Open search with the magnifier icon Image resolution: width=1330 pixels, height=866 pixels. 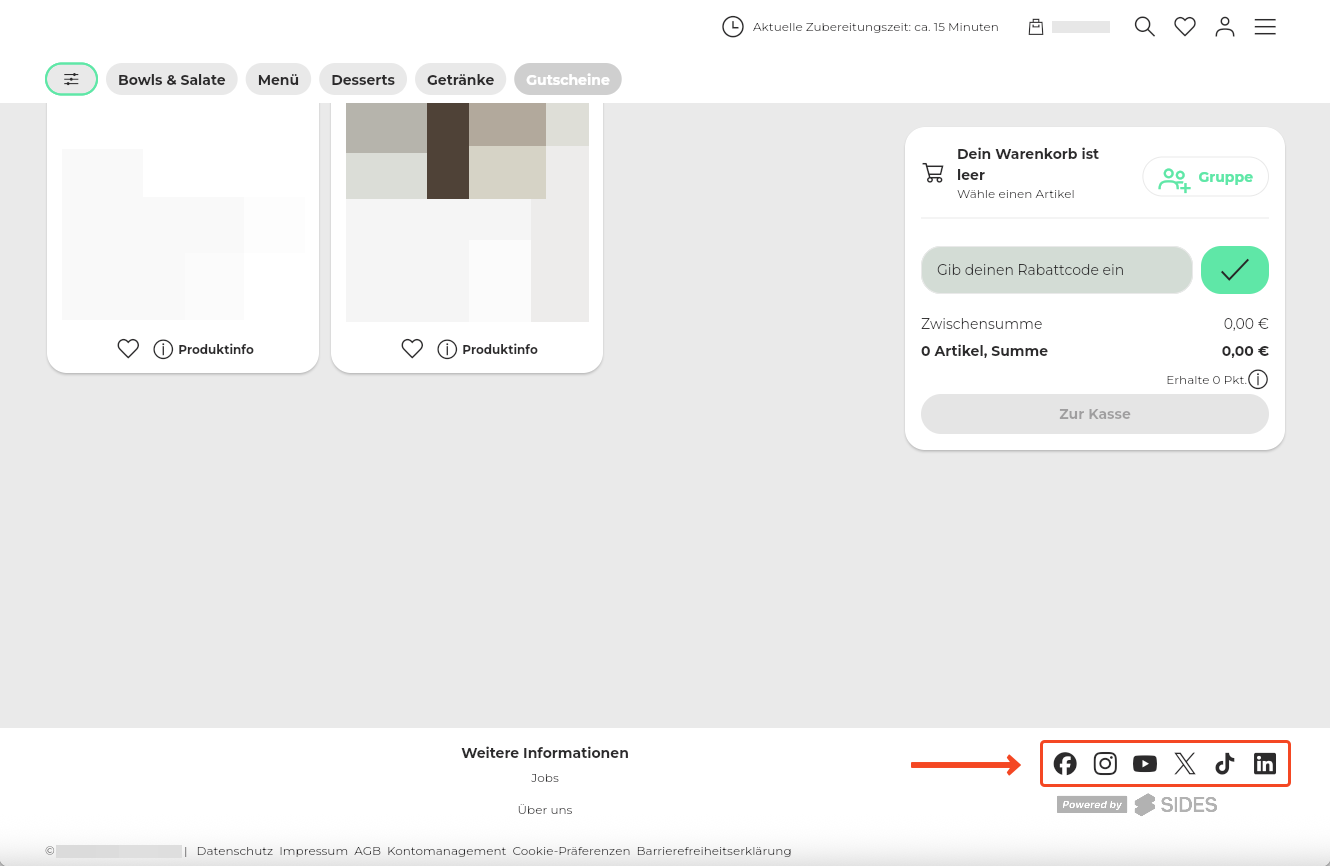[1145, 27]
